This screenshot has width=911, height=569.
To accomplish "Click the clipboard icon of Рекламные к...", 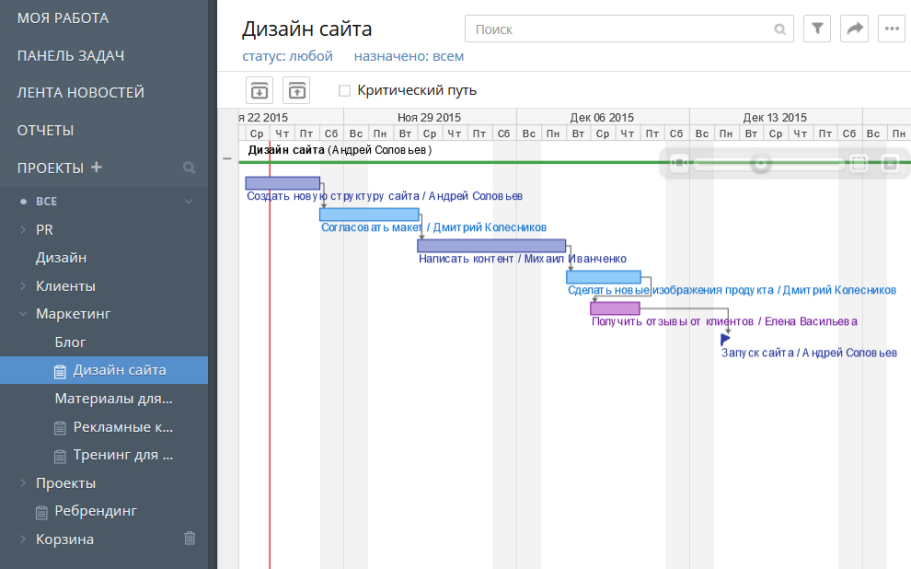I will click(60, 428).
